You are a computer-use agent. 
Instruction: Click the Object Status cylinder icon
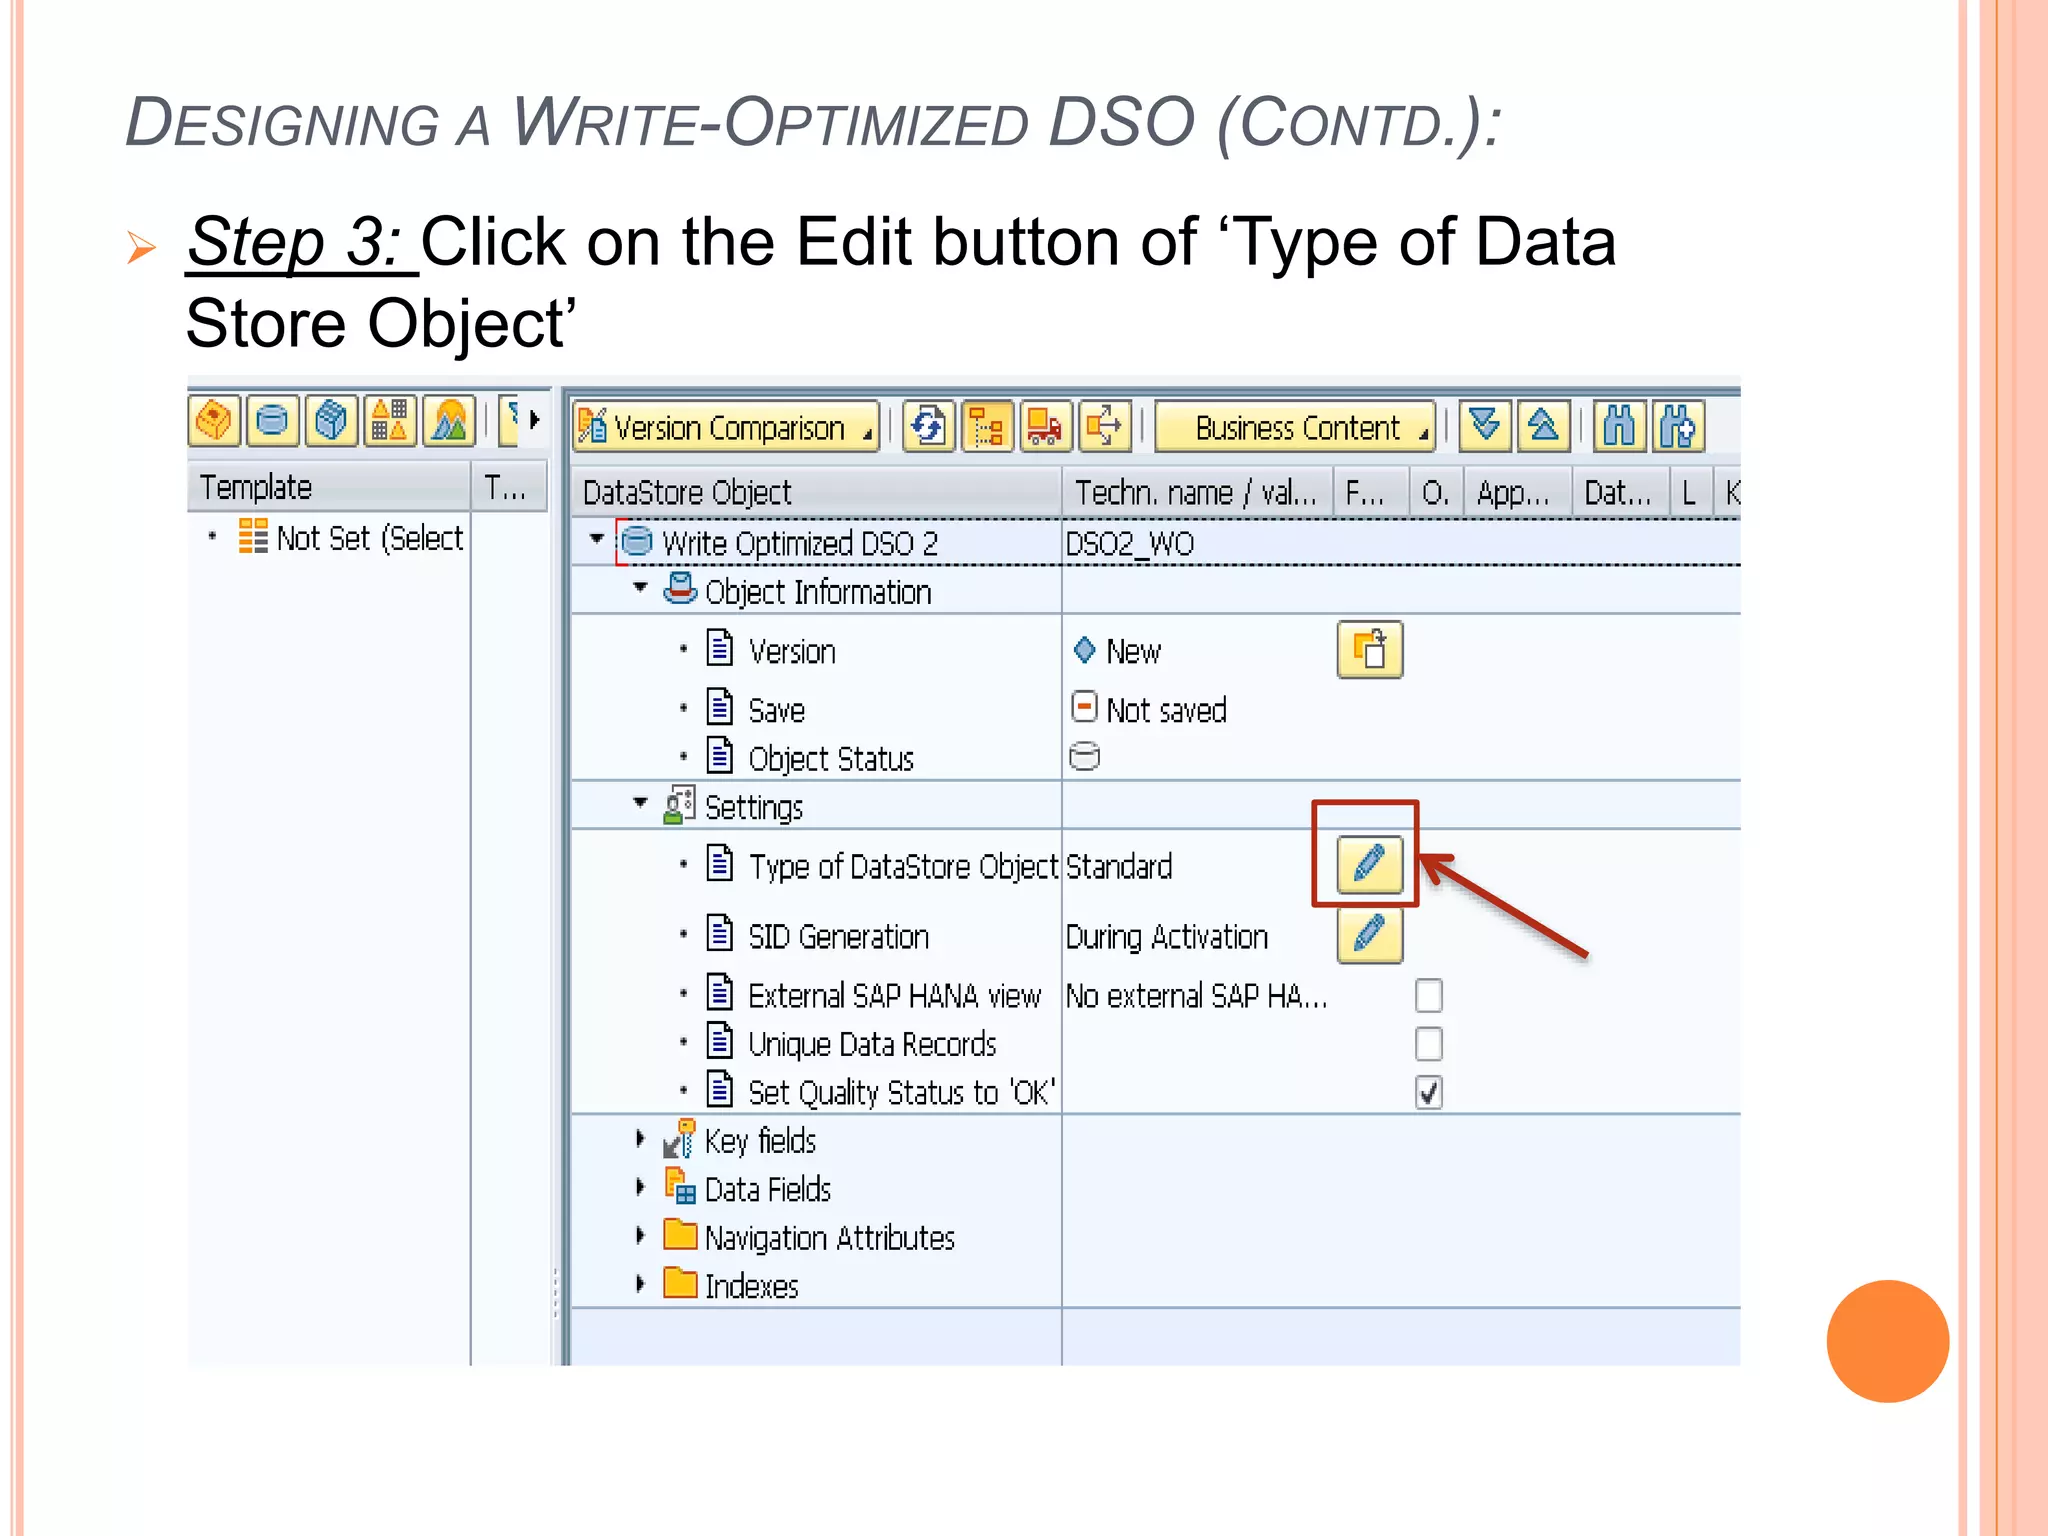click(x=1085, y=756)
